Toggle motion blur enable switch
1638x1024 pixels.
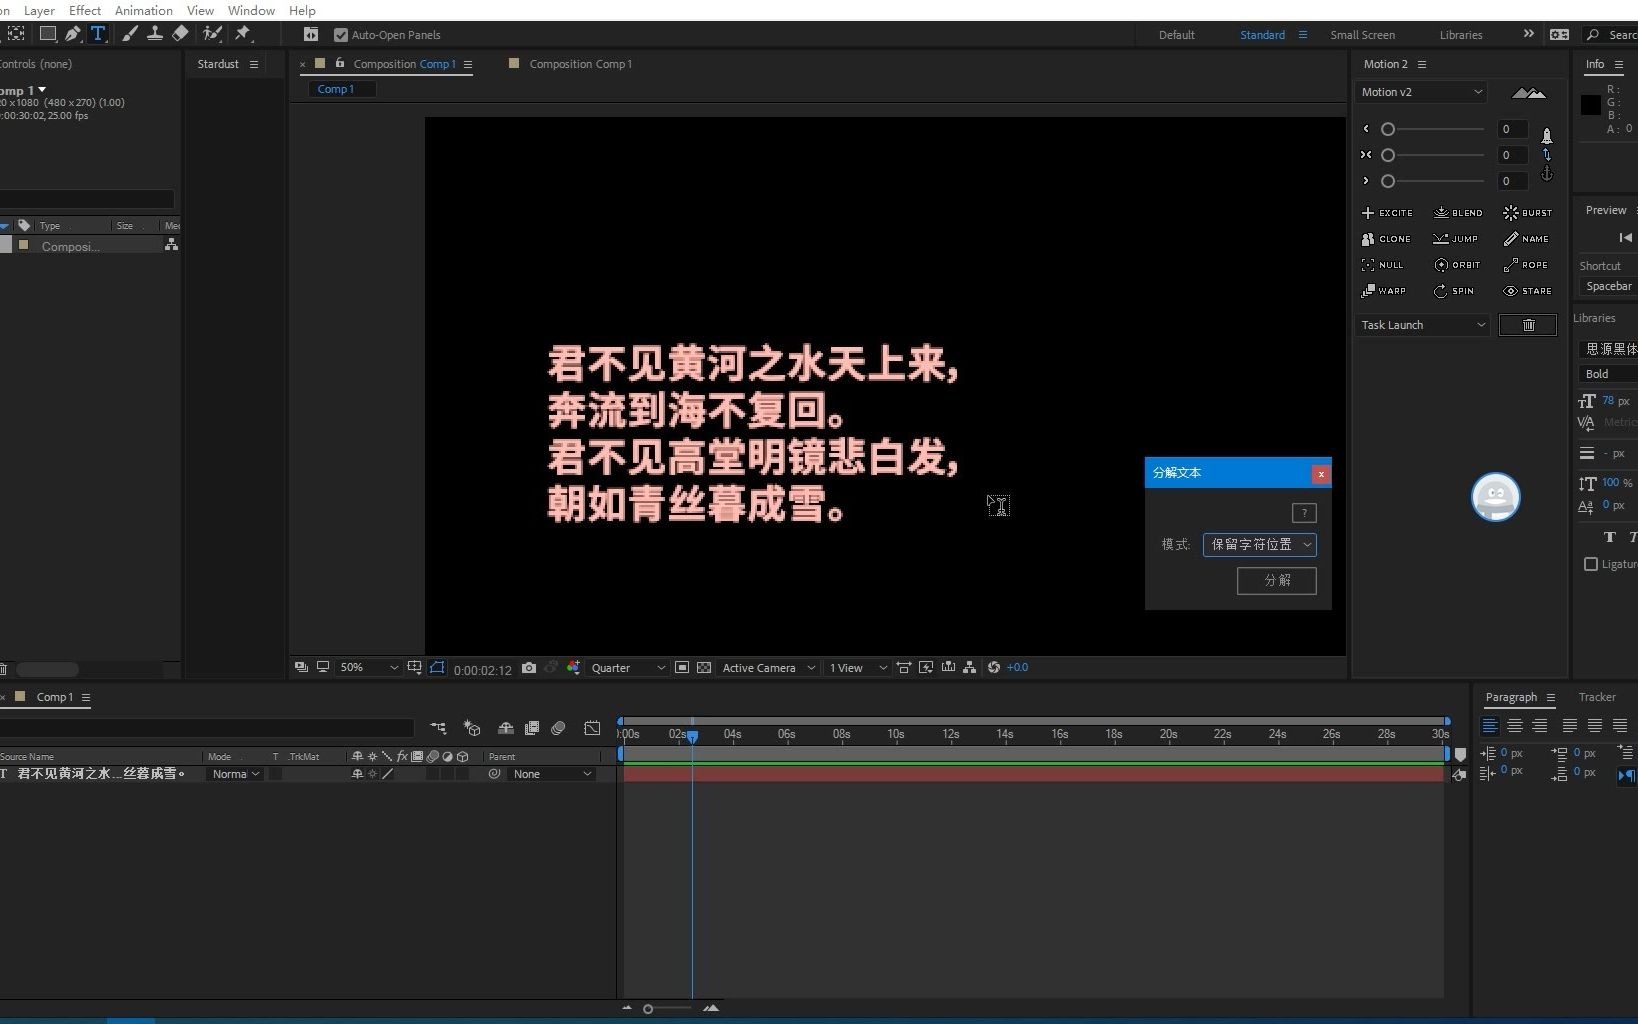tap(559, 728)
